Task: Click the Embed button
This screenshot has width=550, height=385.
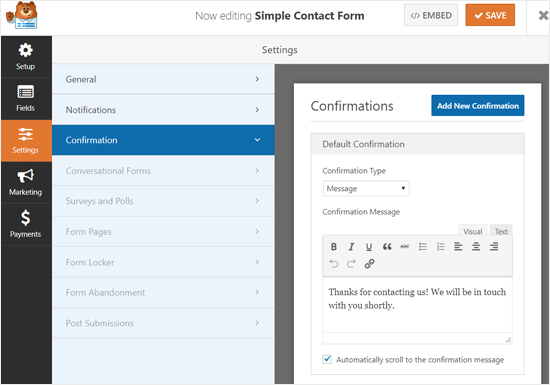Action: pos(431,15)
